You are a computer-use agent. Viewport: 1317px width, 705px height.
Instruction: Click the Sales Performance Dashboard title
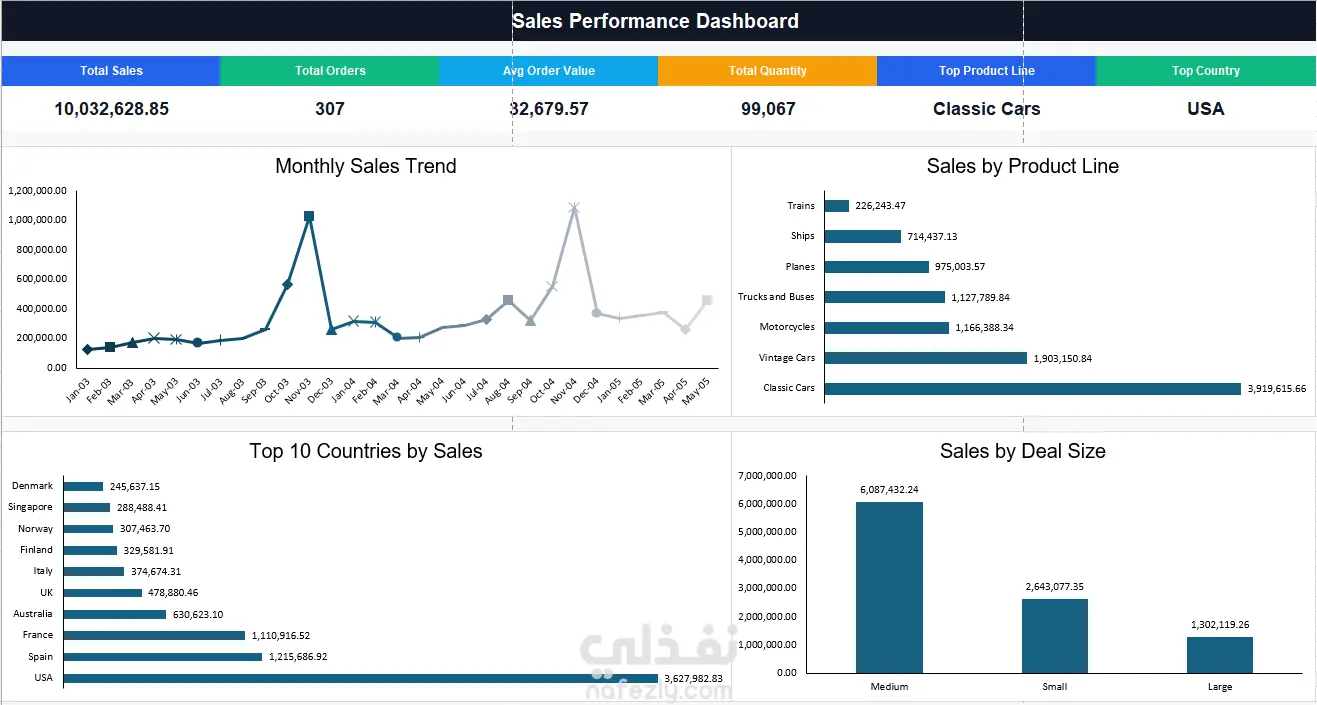pyautogui.click(x=655, y=21)
